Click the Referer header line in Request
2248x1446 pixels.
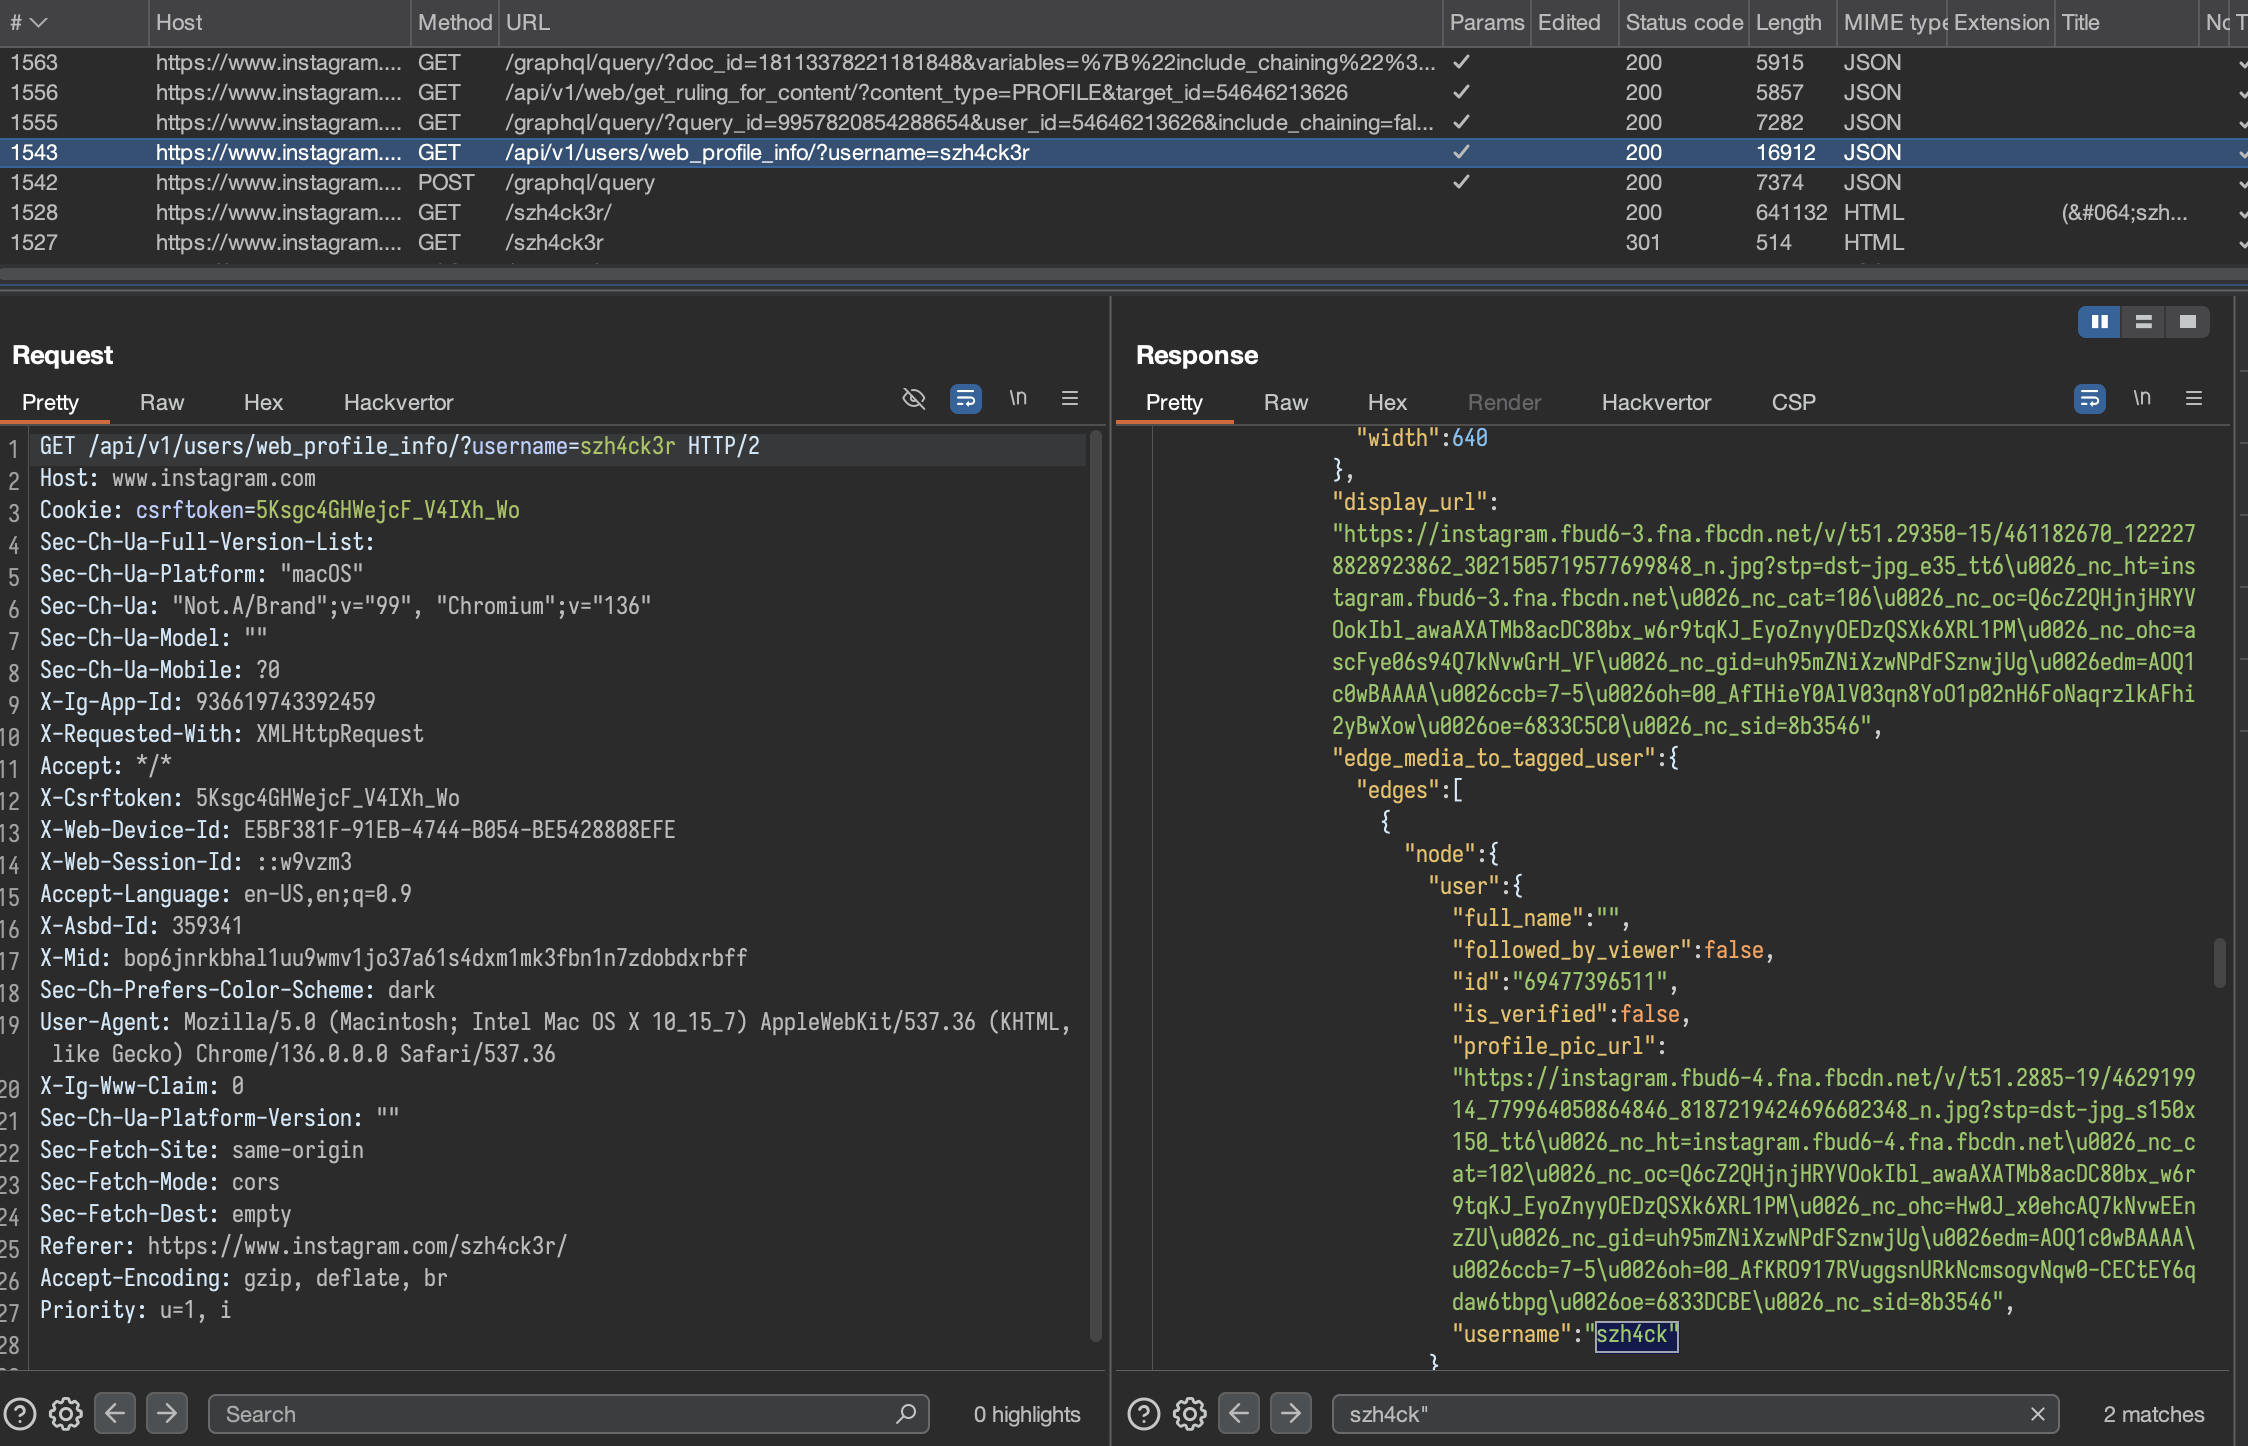(x=303, y=1246)
